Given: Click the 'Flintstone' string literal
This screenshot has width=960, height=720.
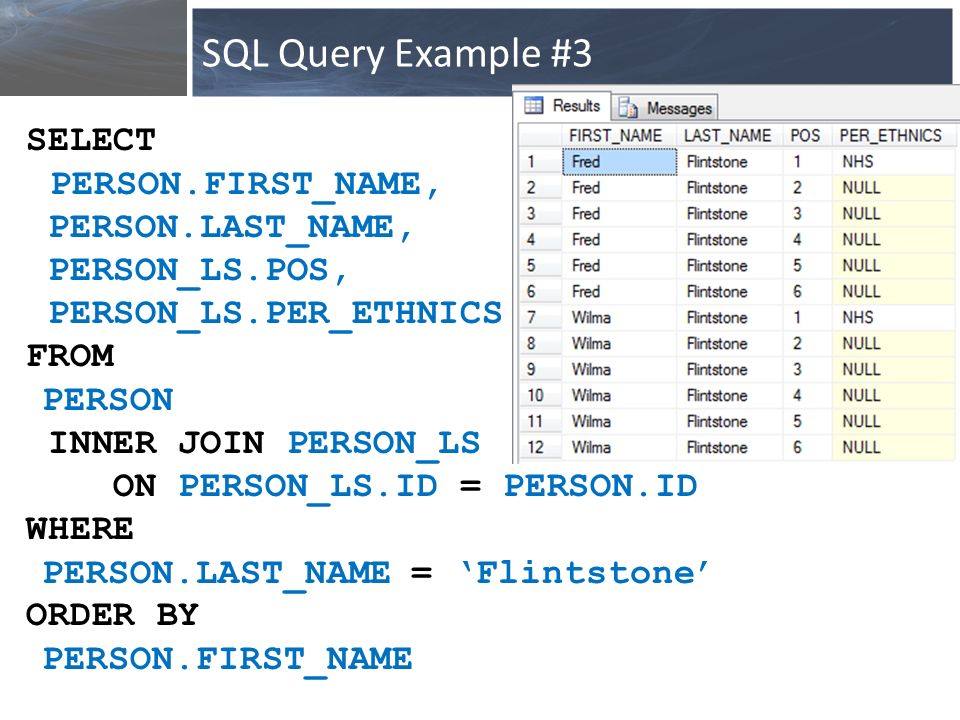Looking at the screenshot, I should click(585, 572).
